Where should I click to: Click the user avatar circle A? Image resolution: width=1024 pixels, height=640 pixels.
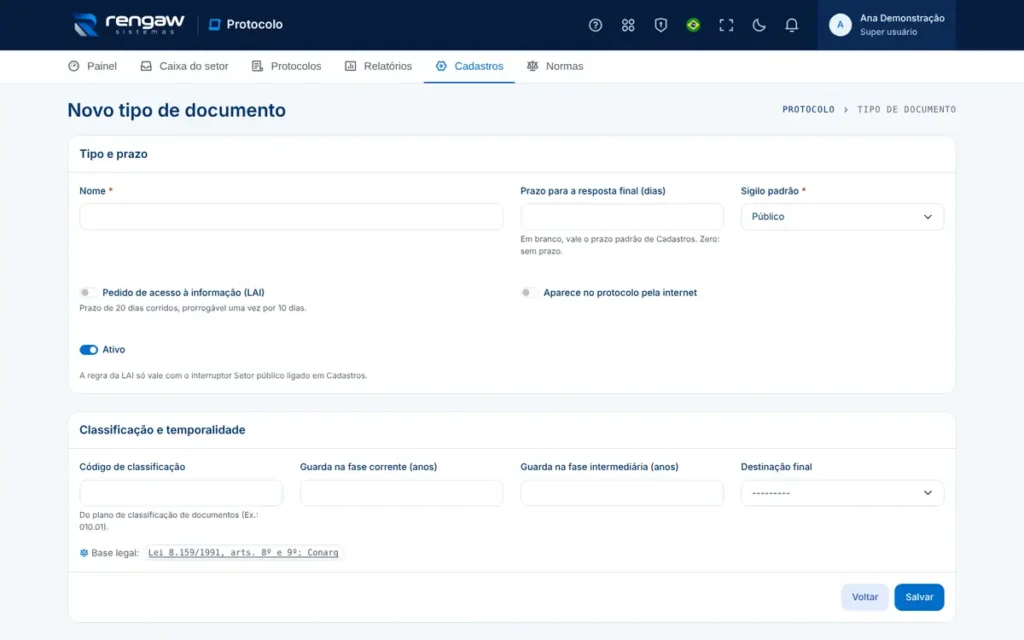point(840,25)
